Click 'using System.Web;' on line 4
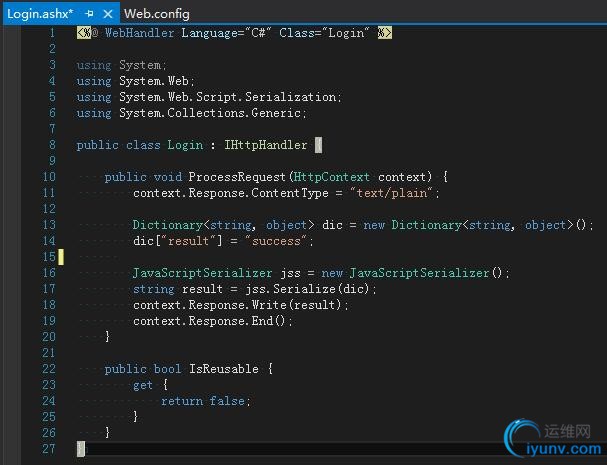This screenshot has width=607, height=465. (135, 81)
